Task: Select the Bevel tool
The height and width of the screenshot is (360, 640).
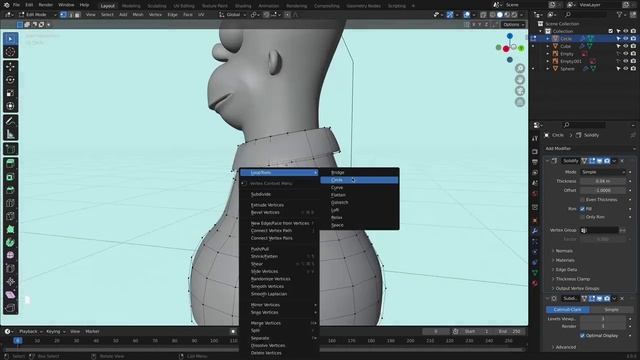Action: click(x=10, y=190)
